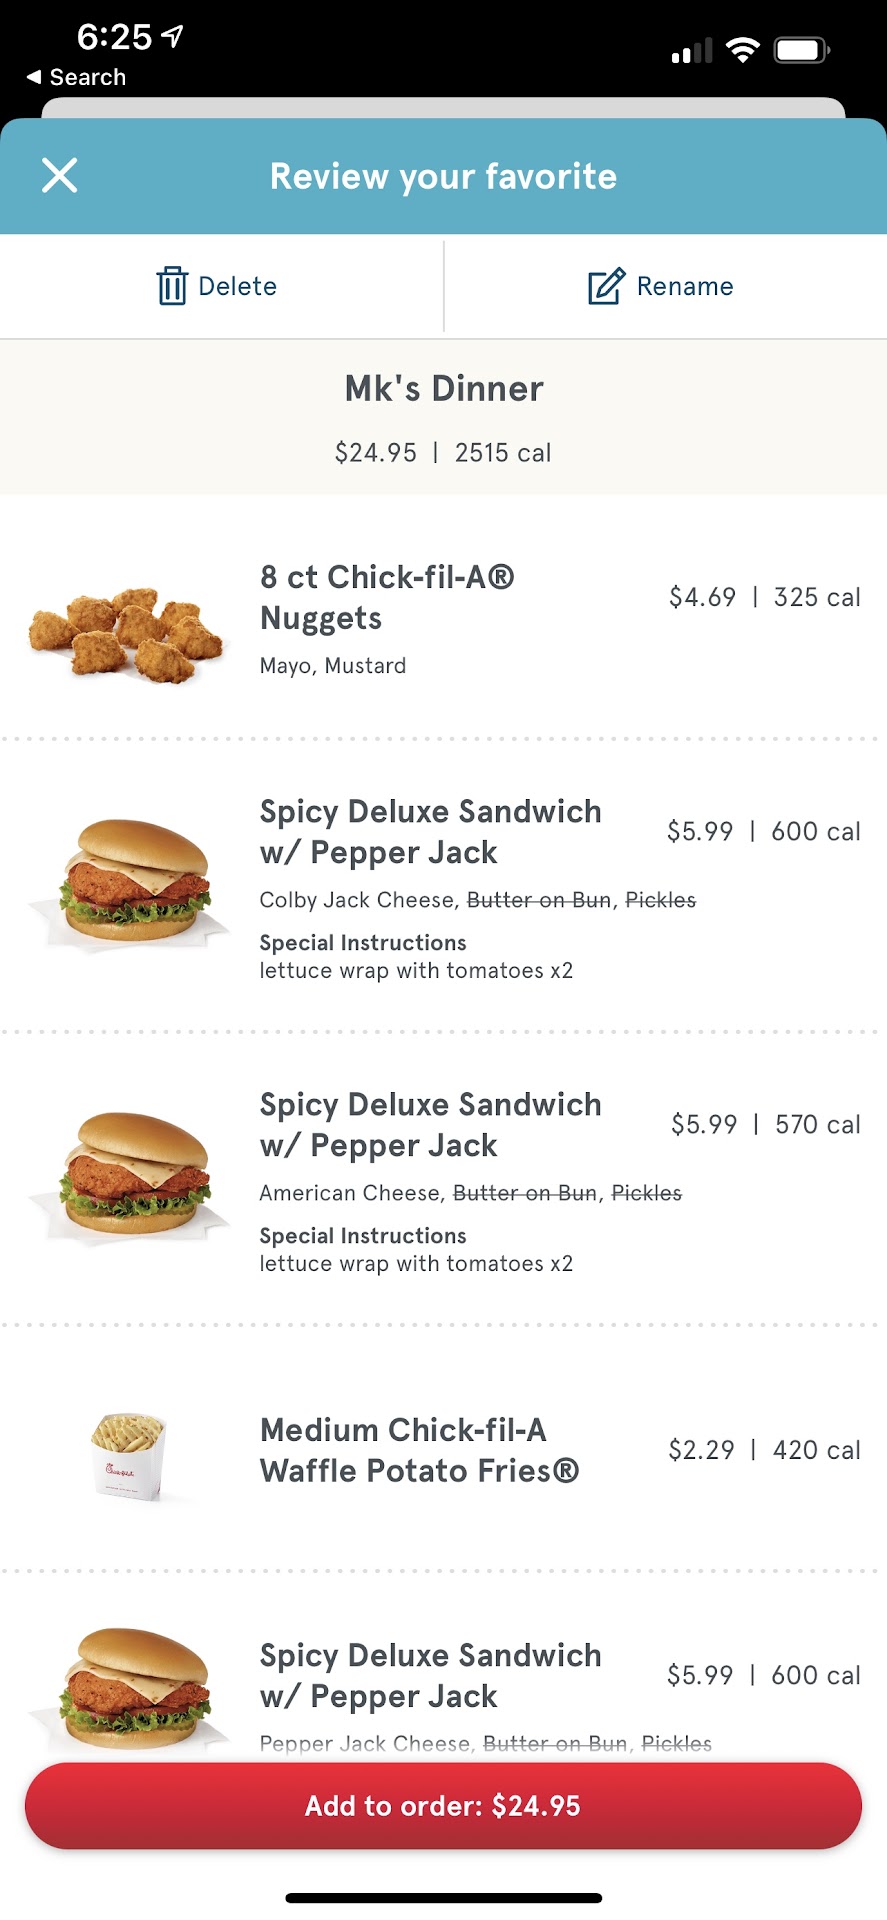Tap the Mk's Dinner favorite name
The width and height of the screenshot is (887, 1920).
pyautogui.click(x=444, y=388)
